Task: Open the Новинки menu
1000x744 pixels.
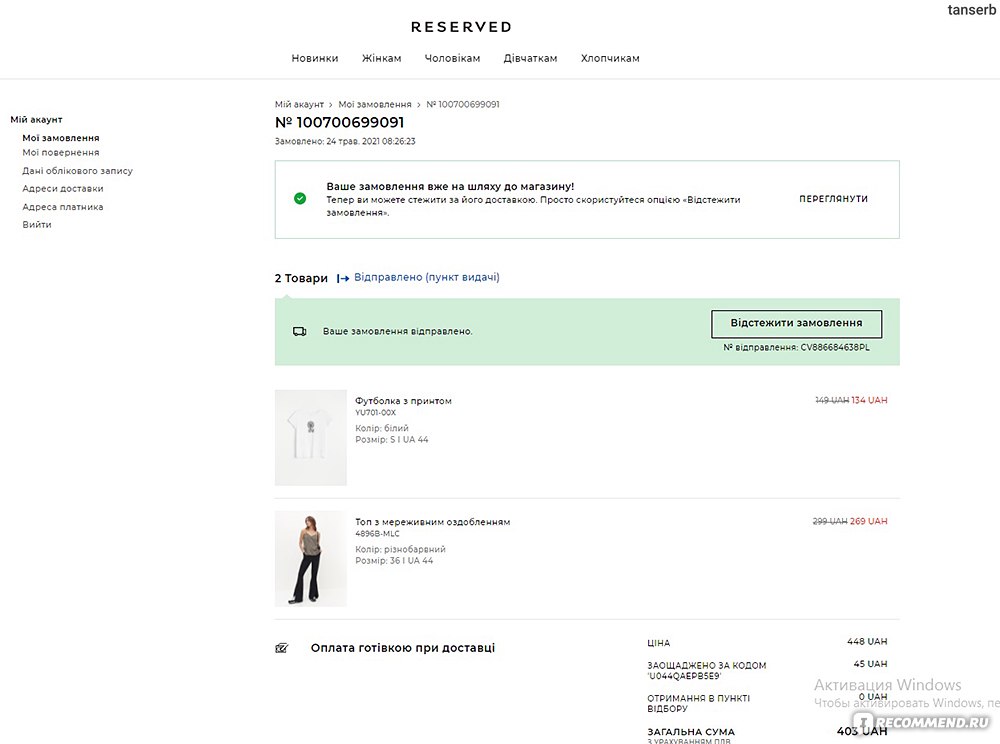Action: tap(315, 58)
